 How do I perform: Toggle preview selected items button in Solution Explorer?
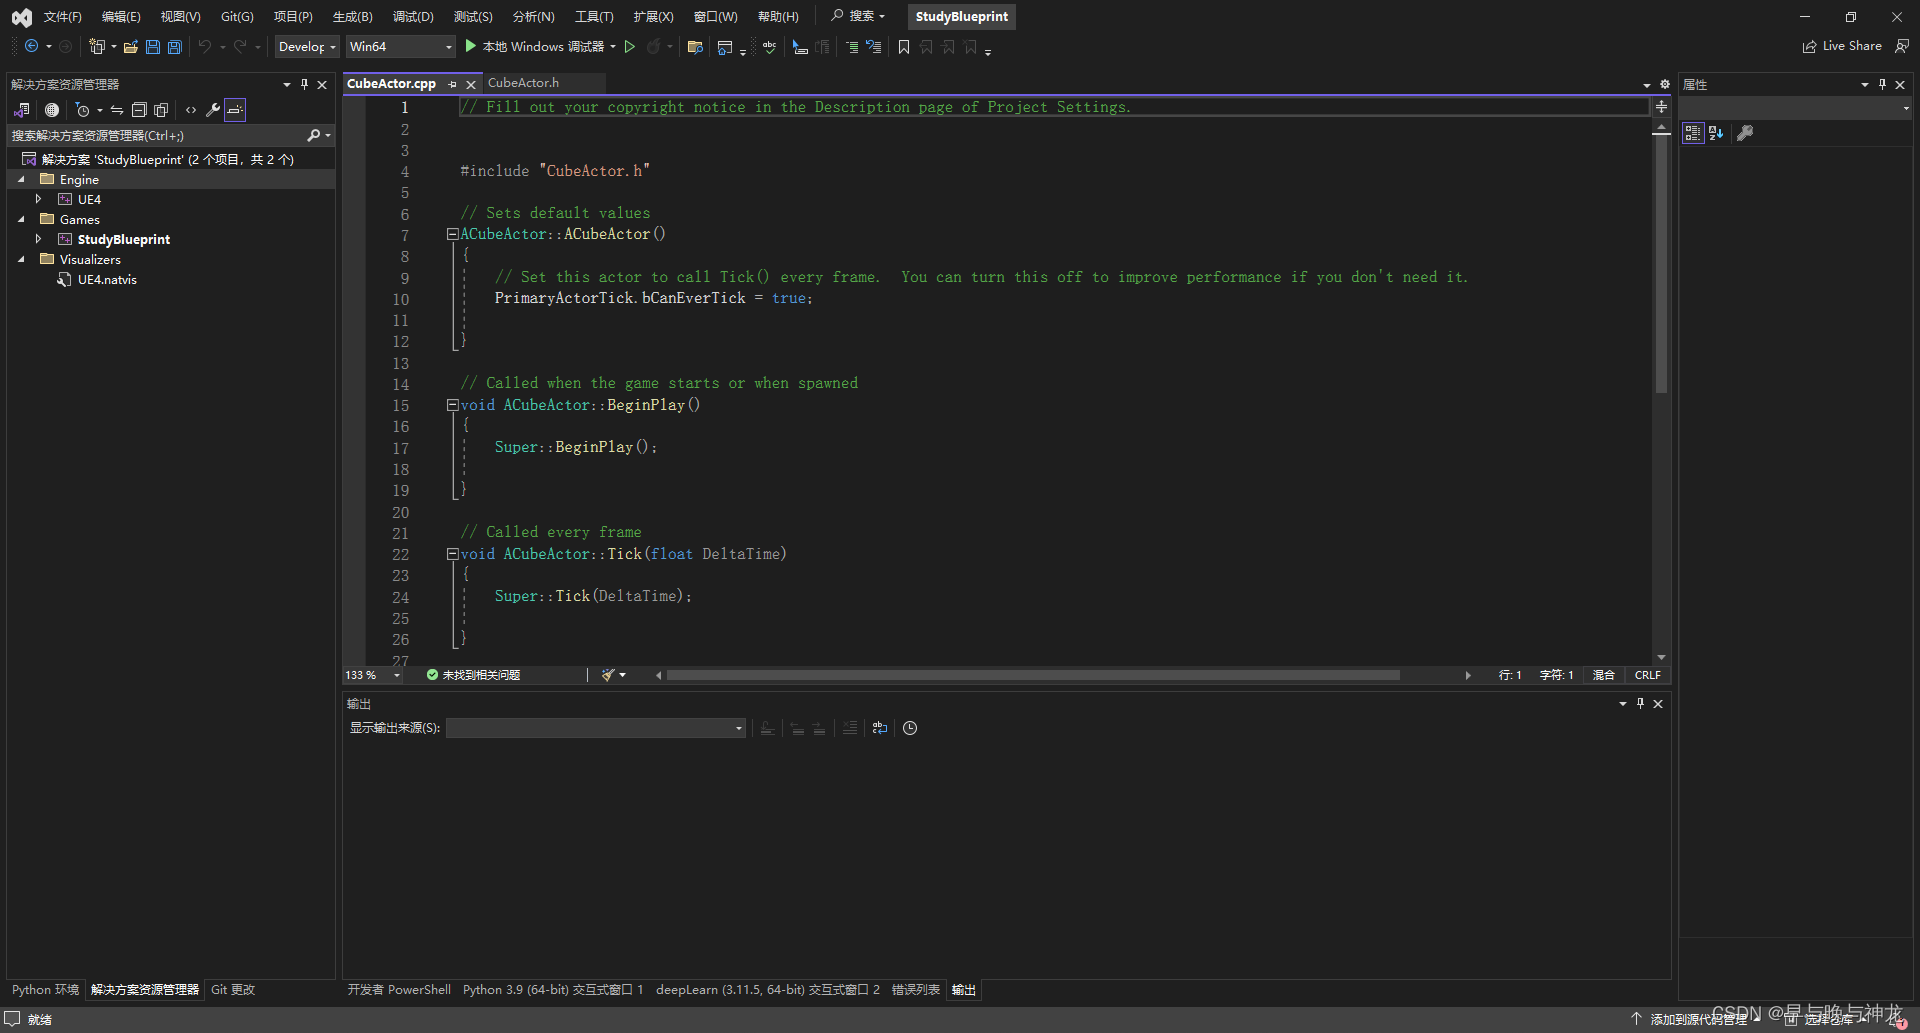coord(235,110)
